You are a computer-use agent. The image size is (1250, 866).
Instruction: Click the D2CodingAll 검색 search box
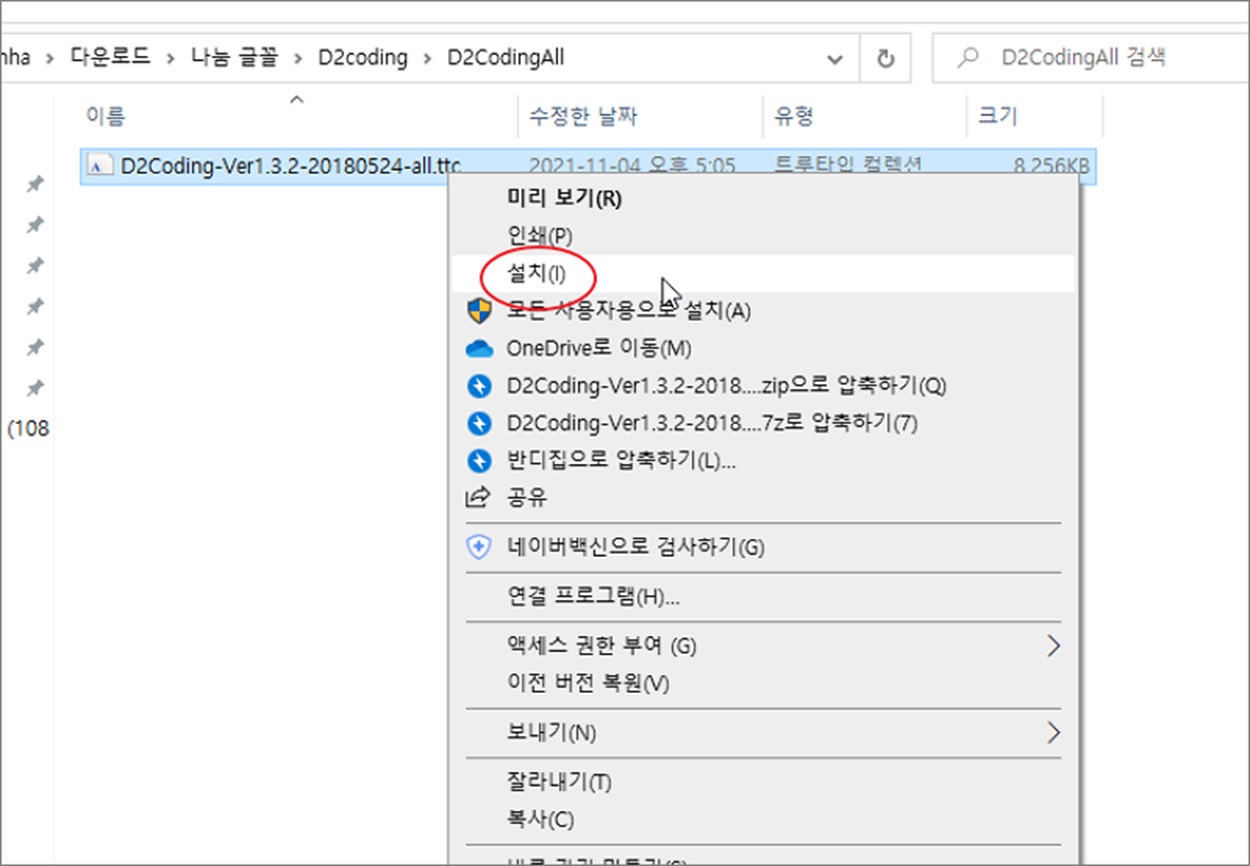tap(1090, 59)
